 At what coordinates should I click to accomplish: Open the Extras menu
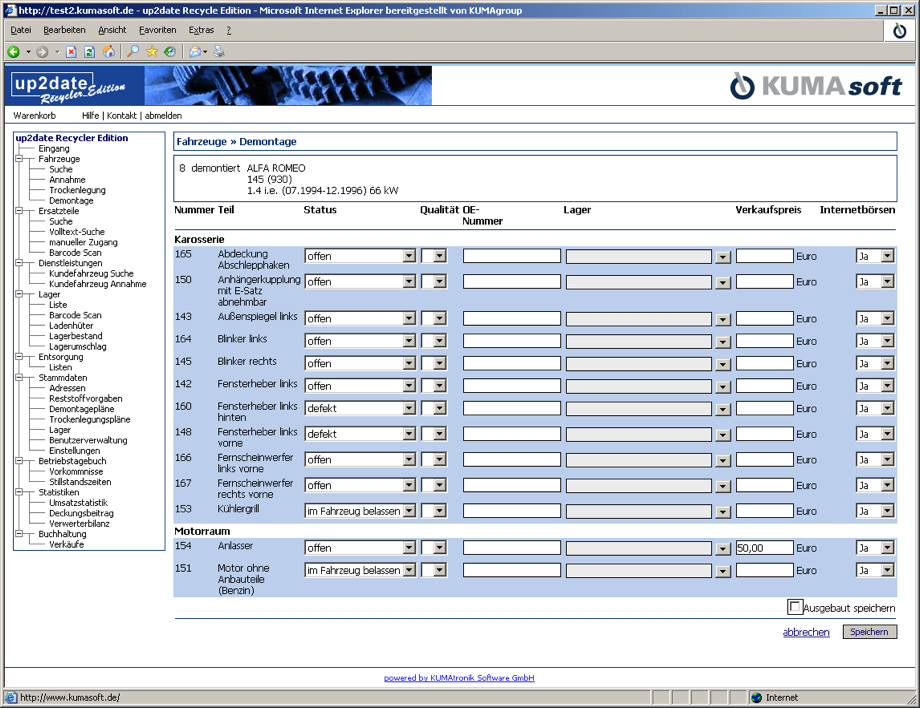coord(201,30)
